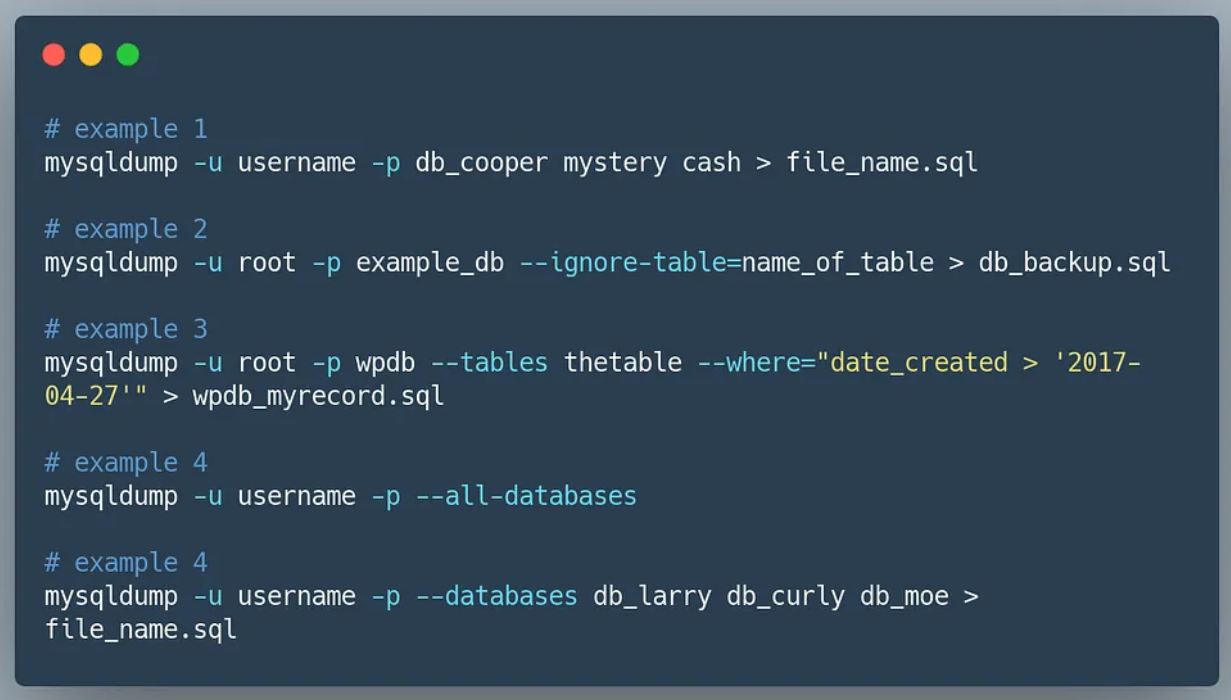Click the "# example 3" comment line
Viewport: 1231px width, 700px height.
(x=126, y=329)
